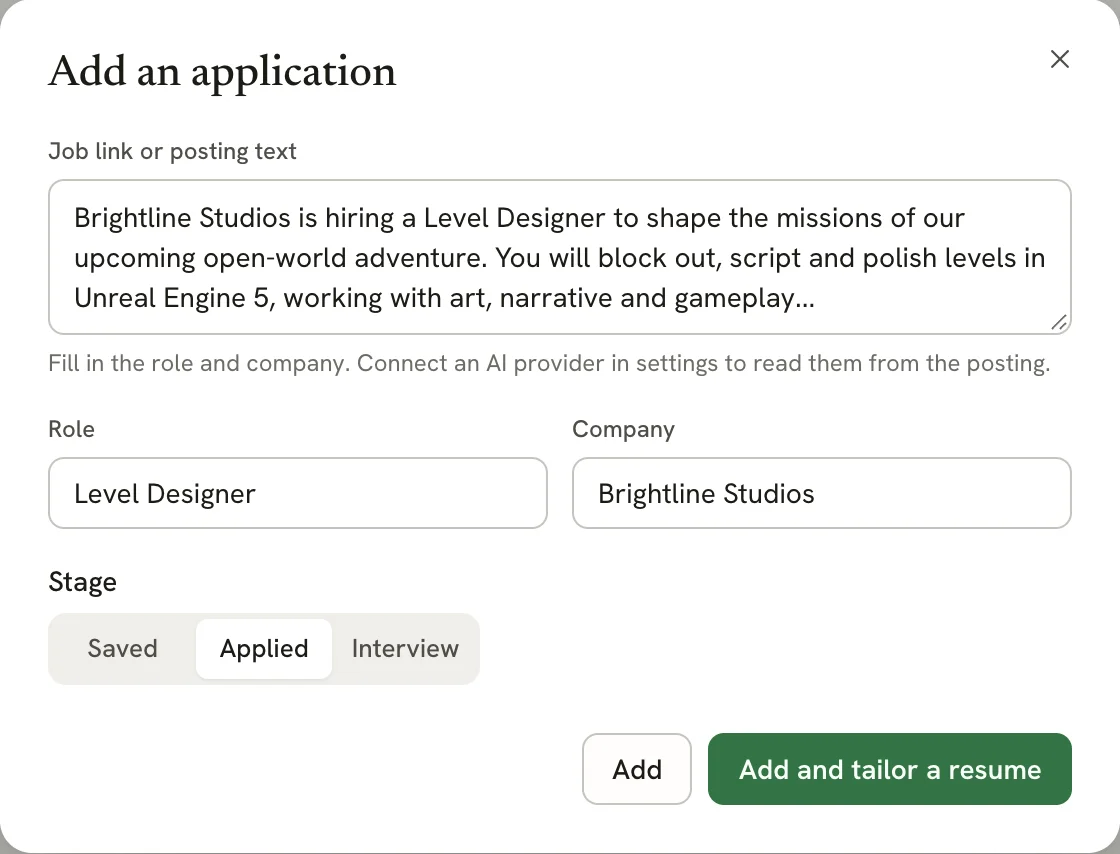The height and width of the screenshot is (854, 1120).
Task: Click the Stage heading
Action: click(83, 582)
